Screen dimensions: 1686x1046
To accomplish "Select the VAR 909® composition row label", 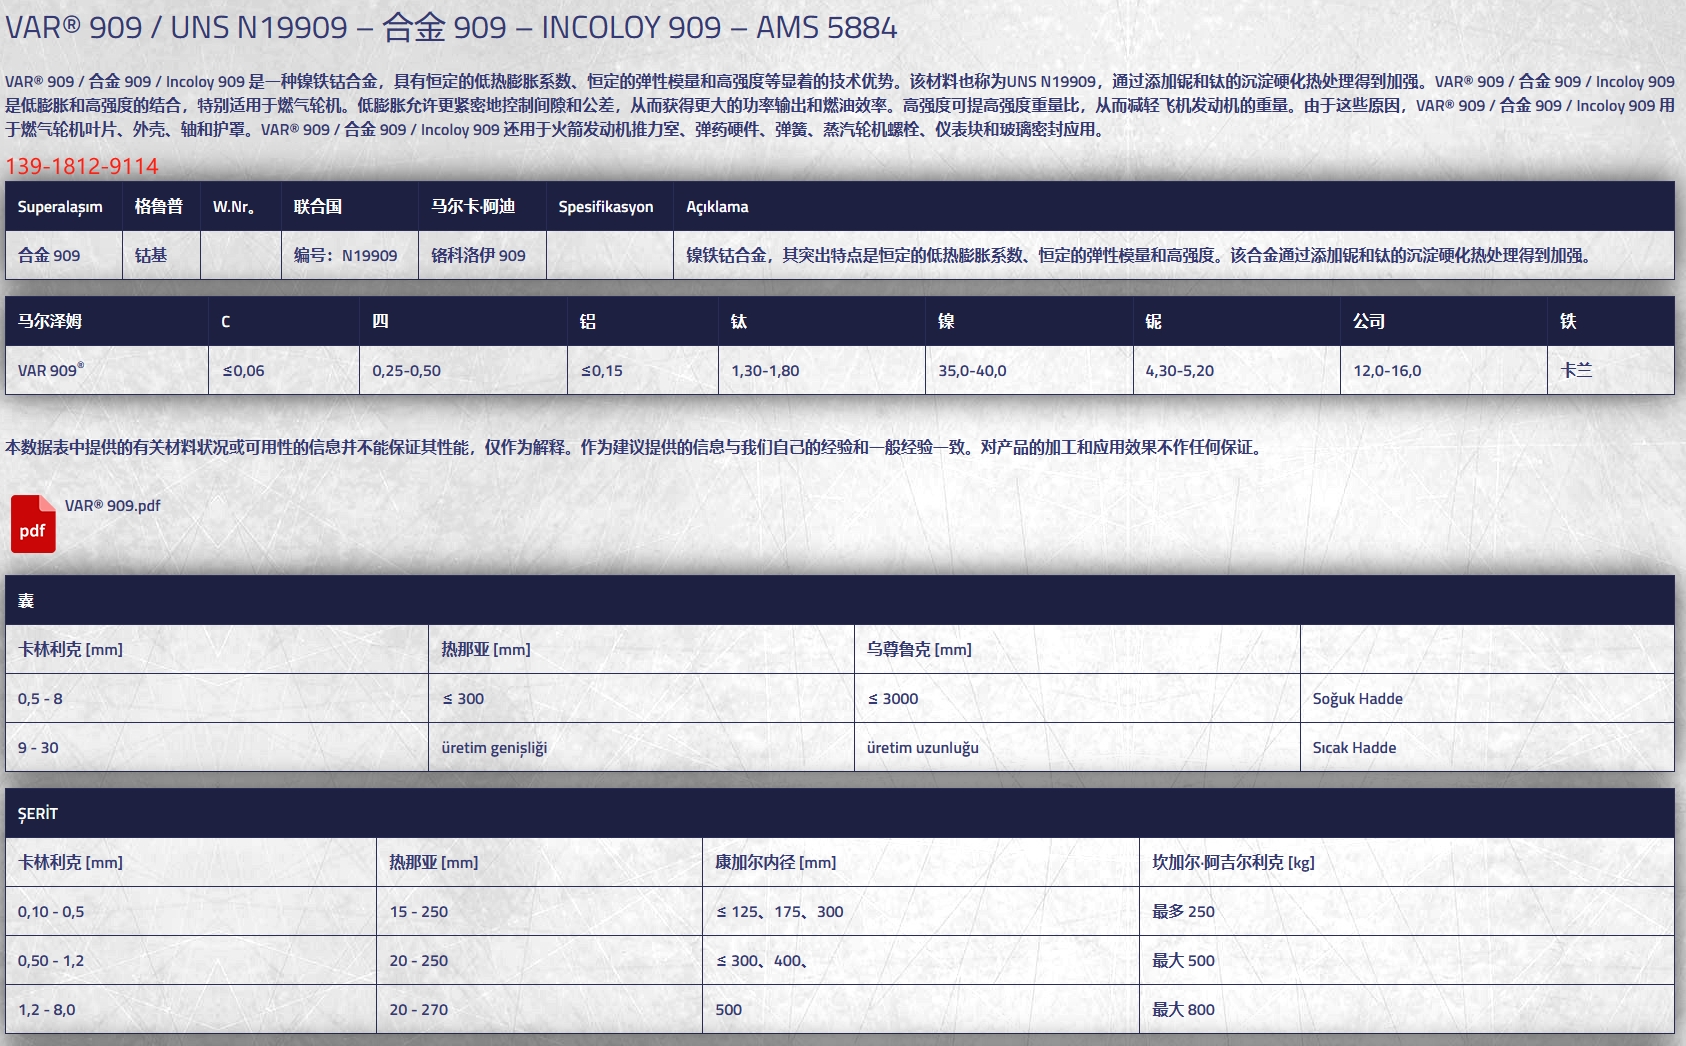I will point(107,370).
